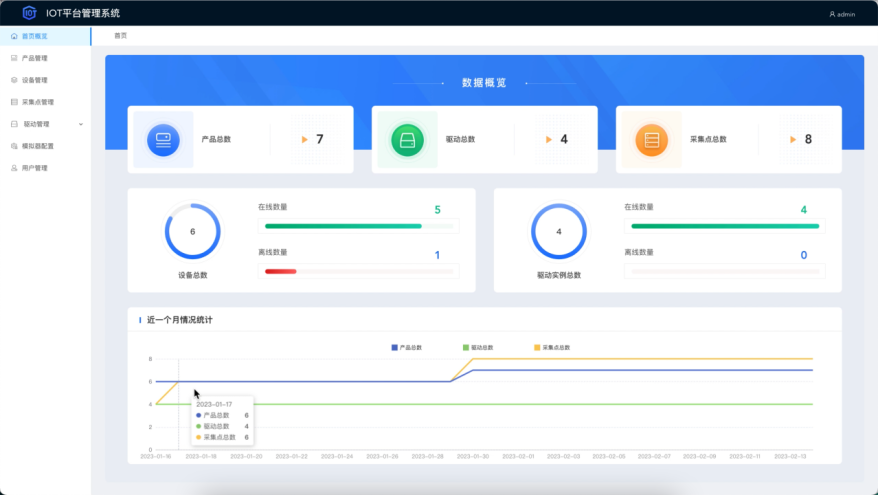Click the 设备总数 circular gauge
This screenshot has height=495, width=878.
[193, 231]
